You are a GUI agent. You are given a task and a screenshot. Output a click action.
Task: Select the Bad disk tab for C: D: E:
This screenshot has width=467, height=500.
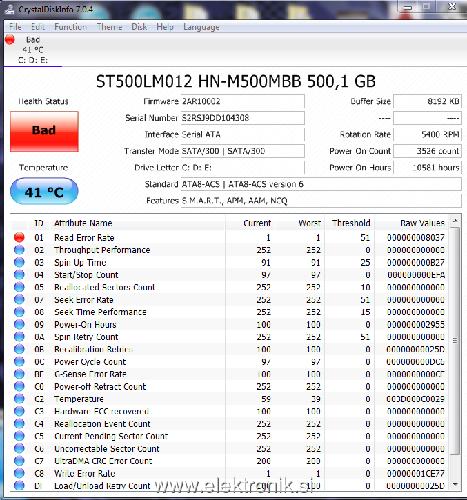point(33,50)
